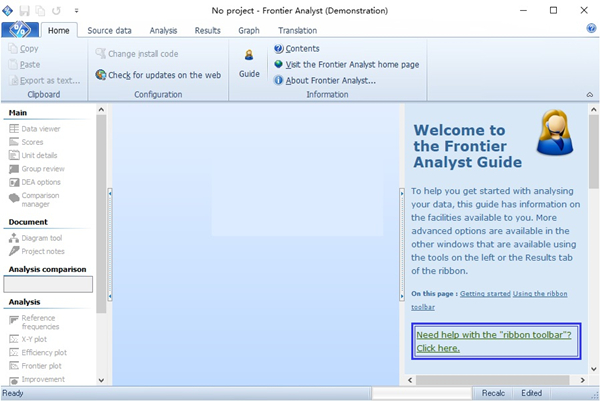Open the ribbon toolbar help link
600x401 pixels.
pos(495,342)
